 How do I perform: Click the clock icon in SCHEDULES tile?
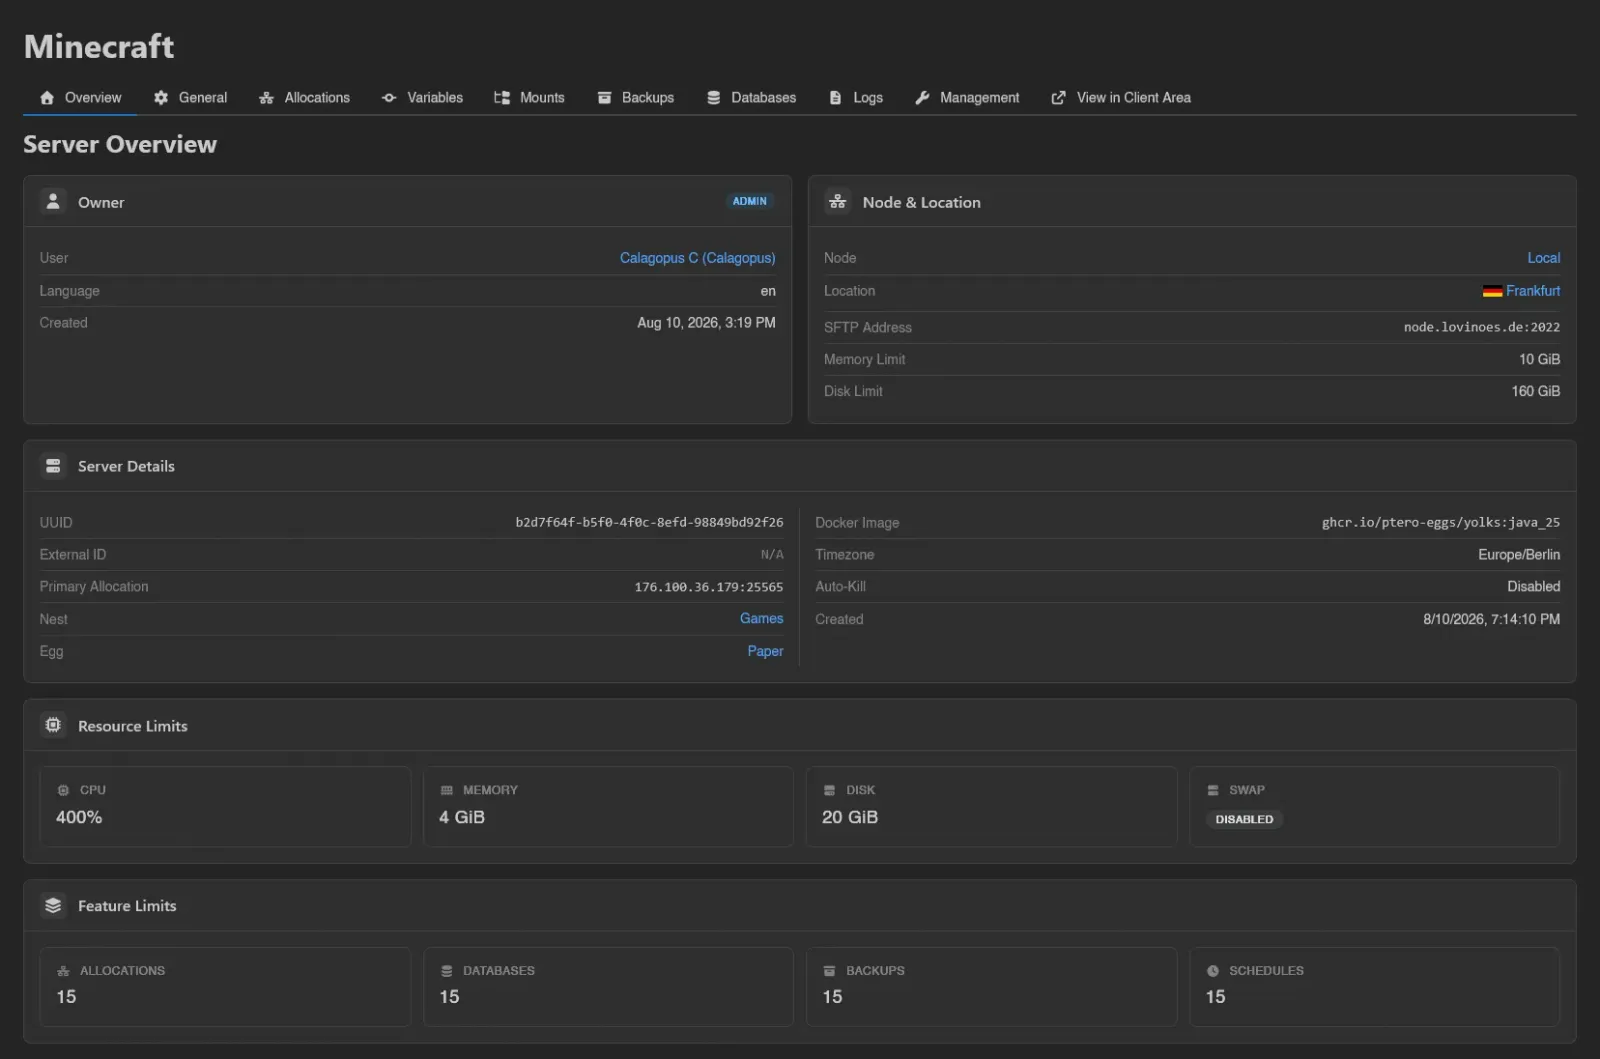tap(1212, 971)
